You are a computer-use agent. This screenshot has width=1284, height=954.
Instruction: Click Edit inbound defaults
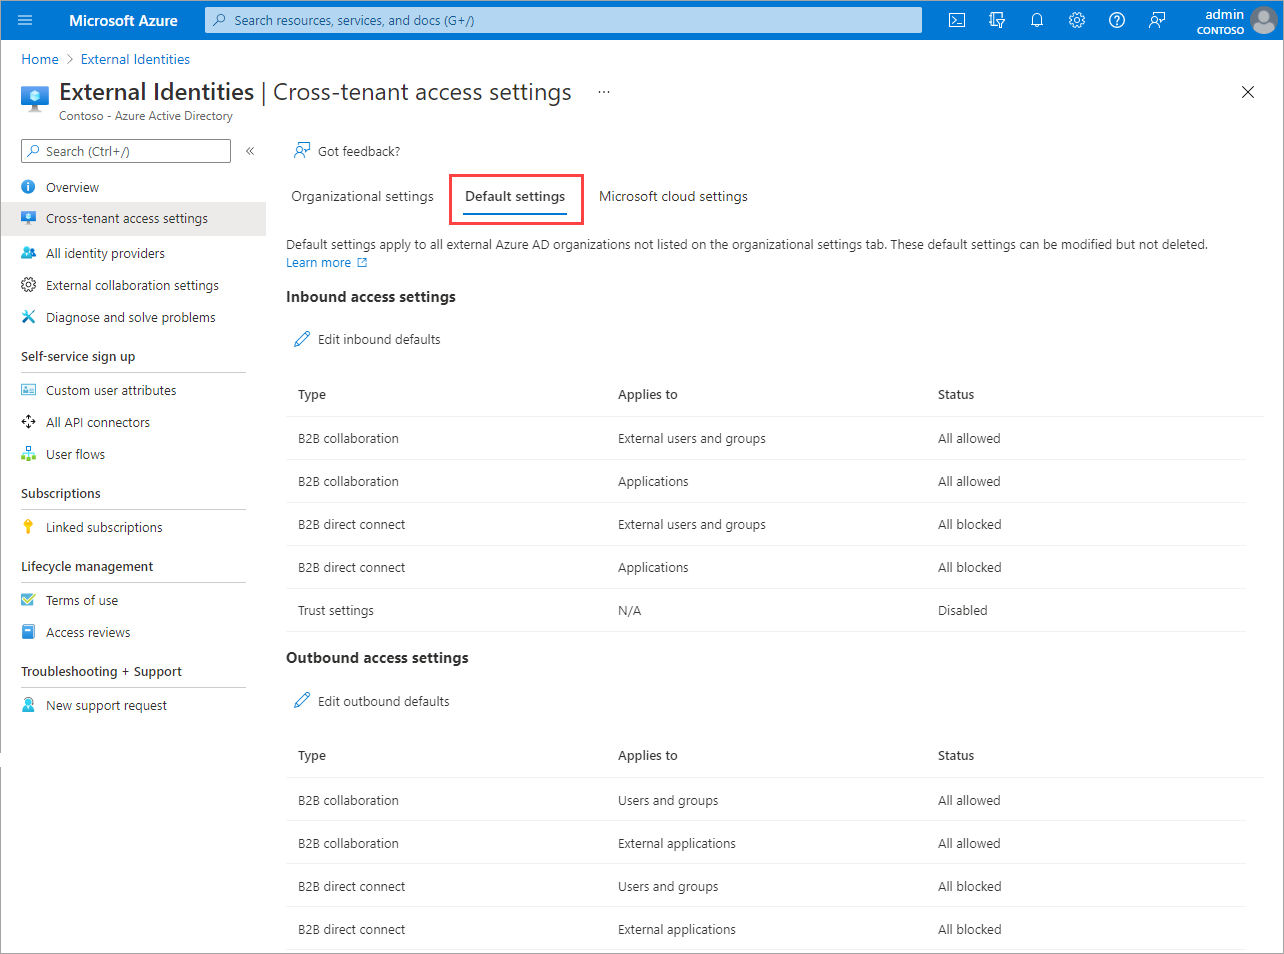tap(378, 340)
